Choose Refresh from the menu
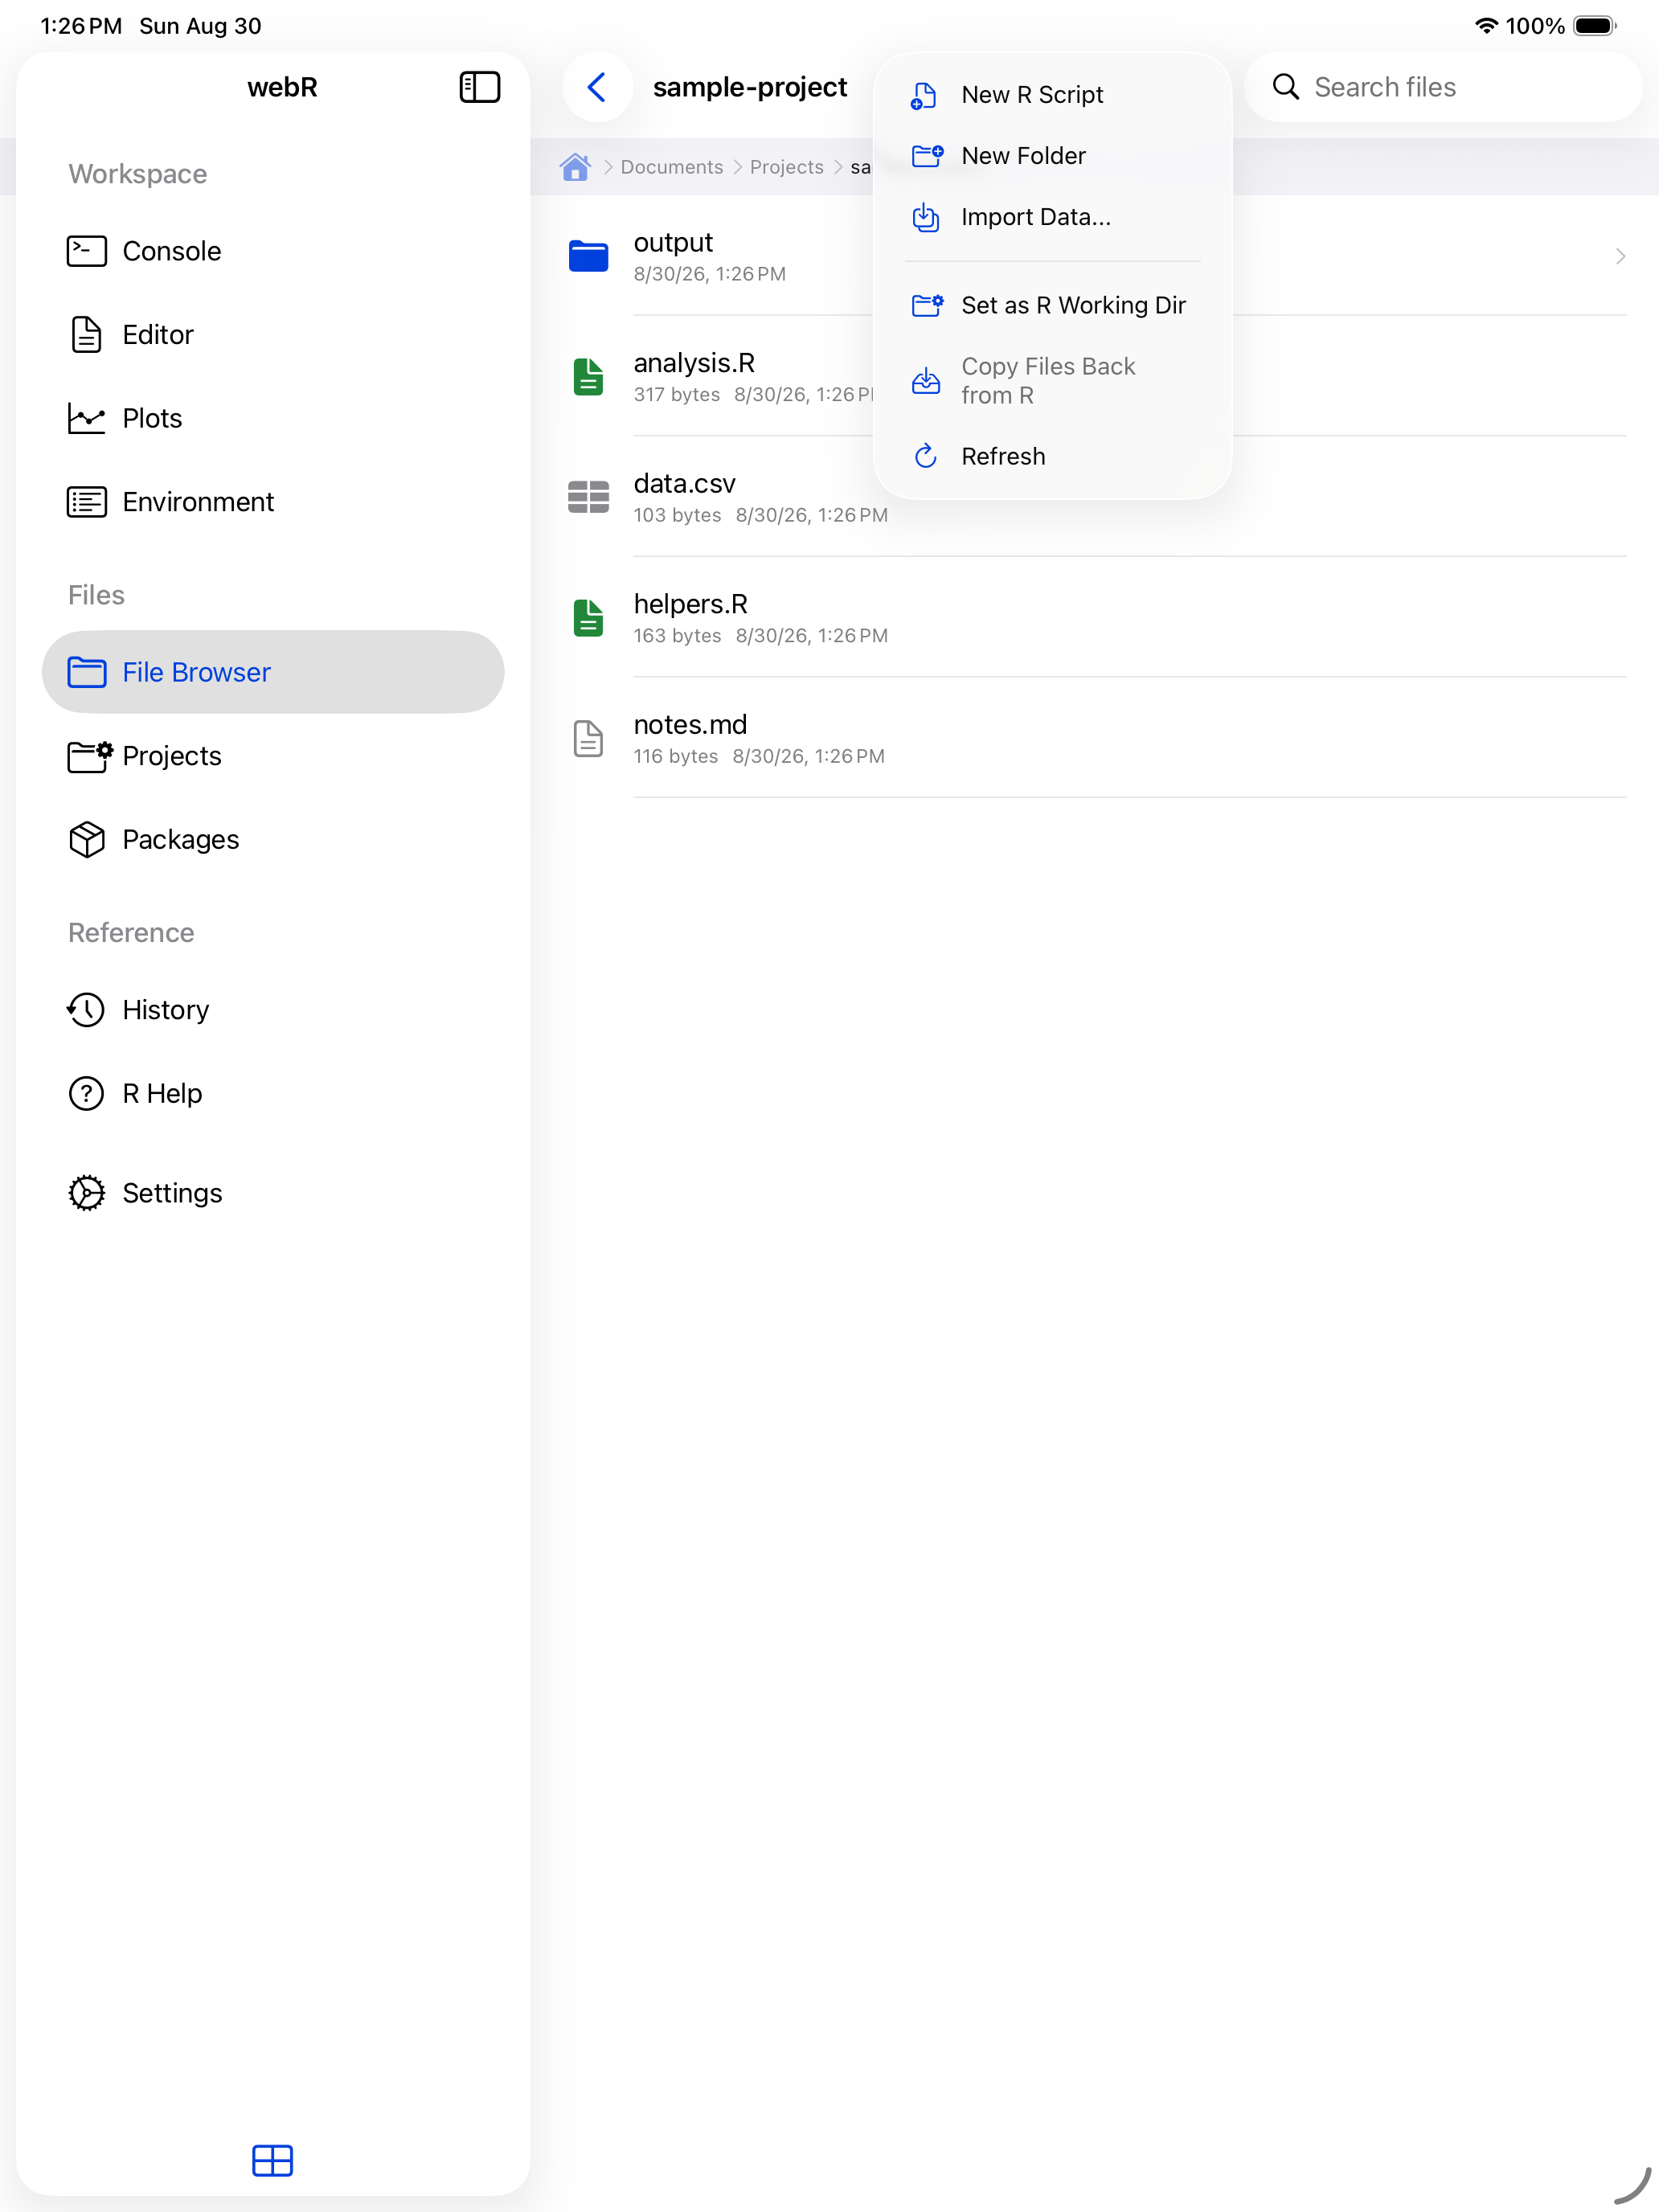The width and height of the screenshot is (1659, 2212). (x=1052, y=456)
